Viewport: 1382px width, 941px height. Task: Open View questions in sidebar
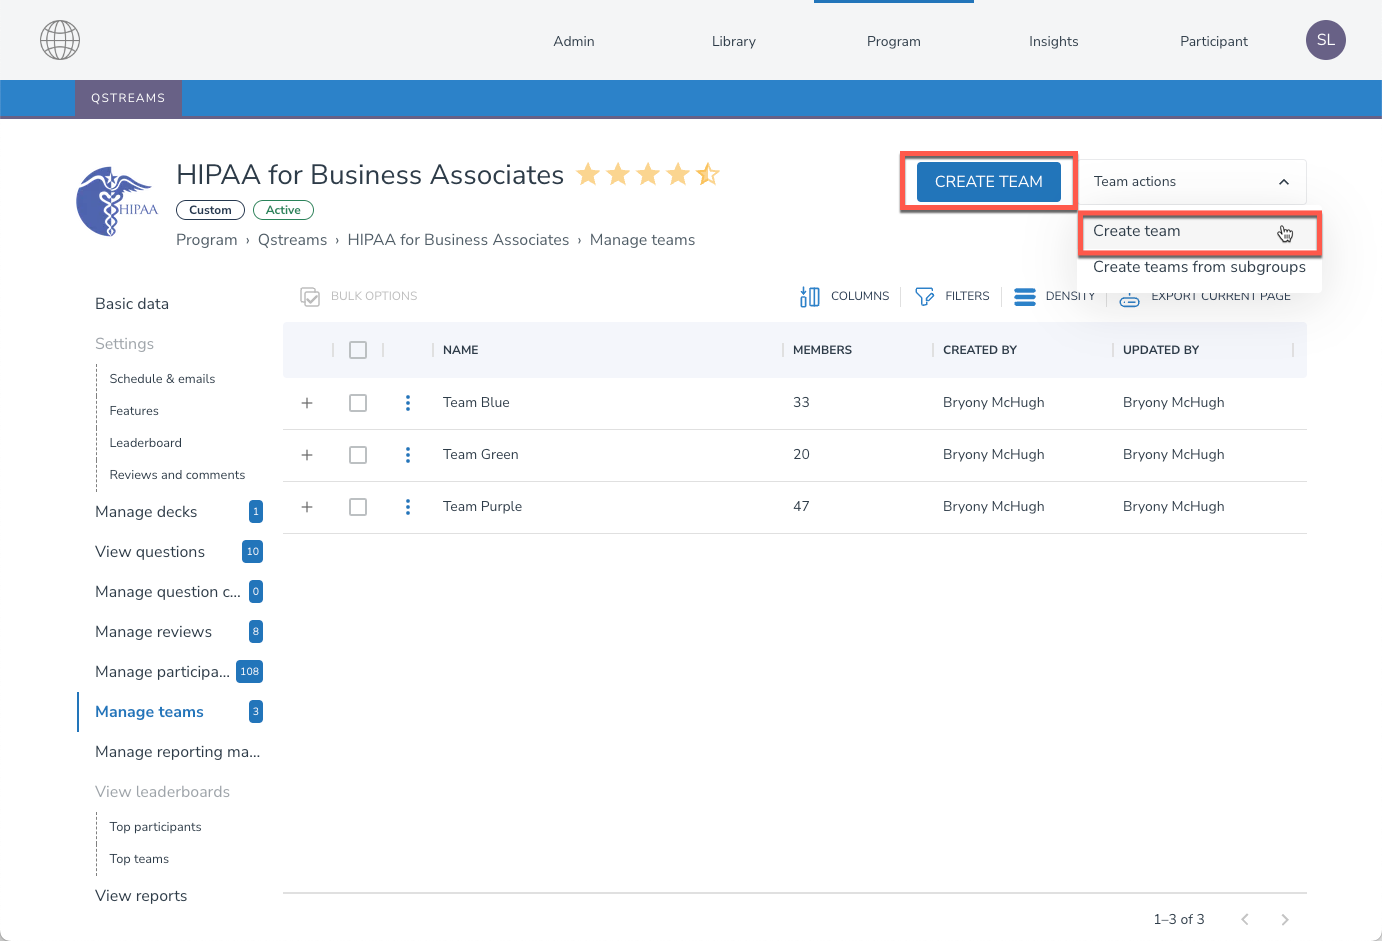[150, 552]
